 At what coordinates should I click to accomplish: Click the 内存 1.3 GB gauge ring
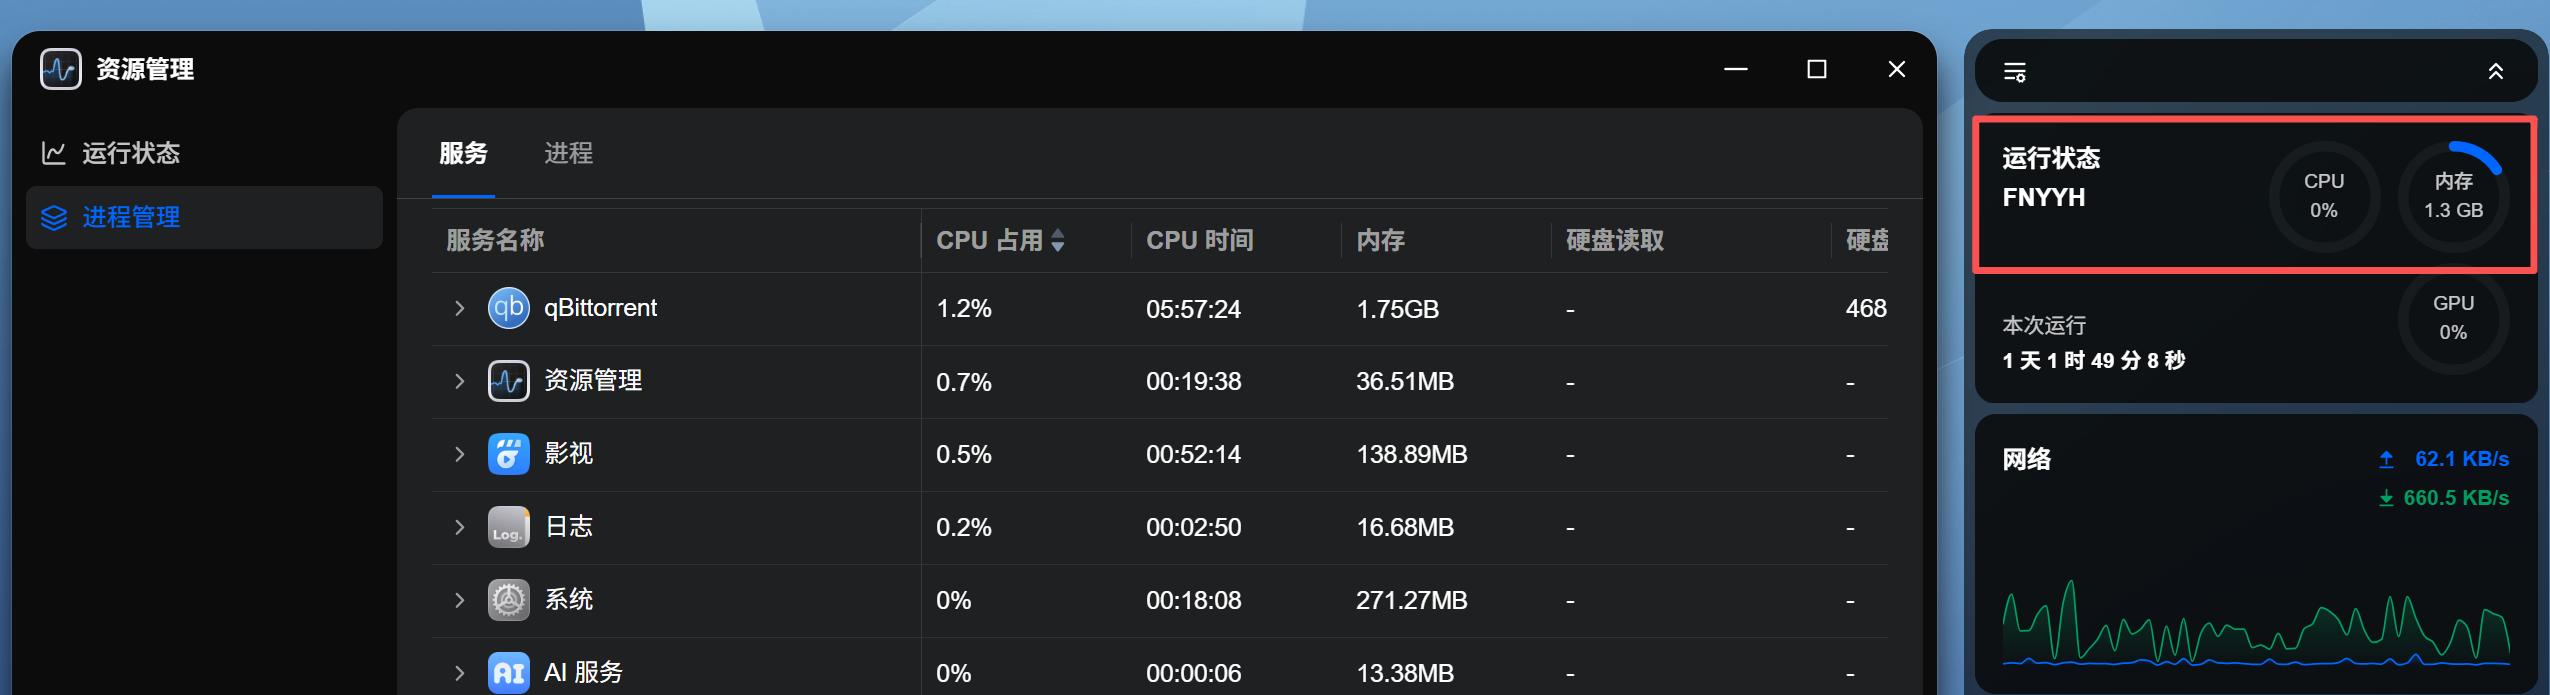click(x=2453, y=196)
